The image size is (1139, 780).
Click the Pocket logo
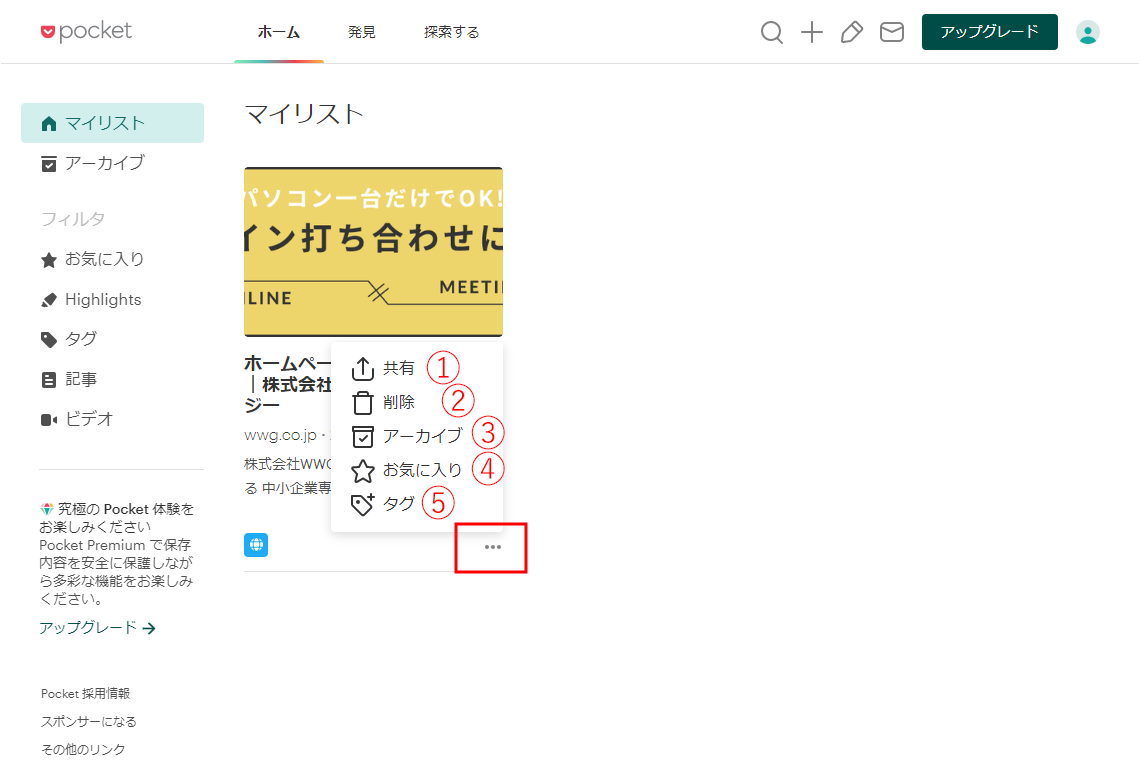coord(86,32)
